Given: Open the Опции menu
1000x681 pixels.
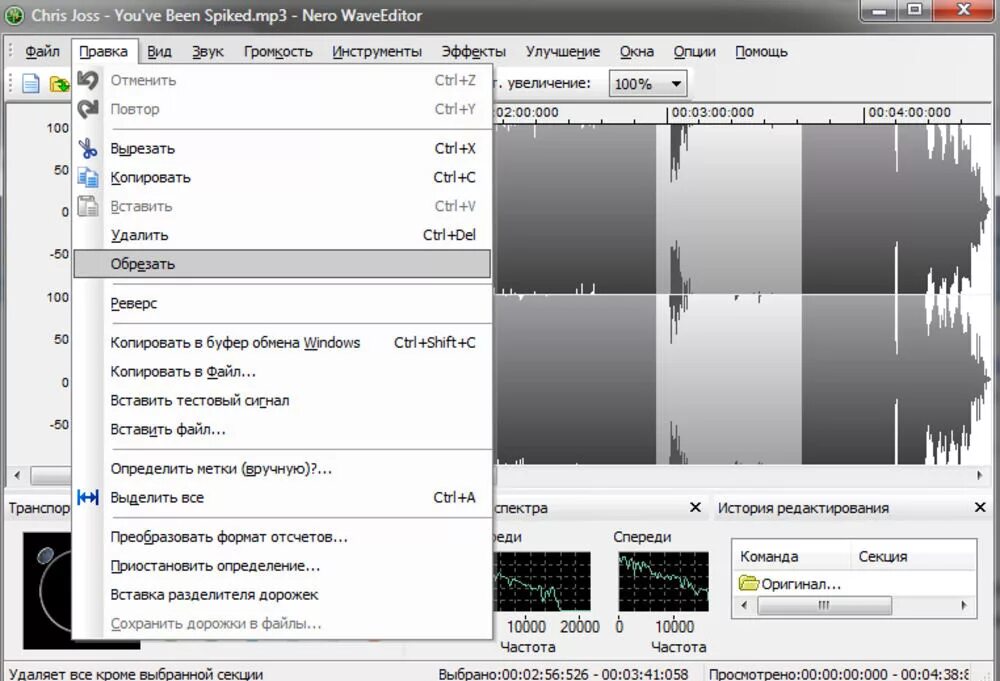Looking at the screenshot, I should pos(695,52).
